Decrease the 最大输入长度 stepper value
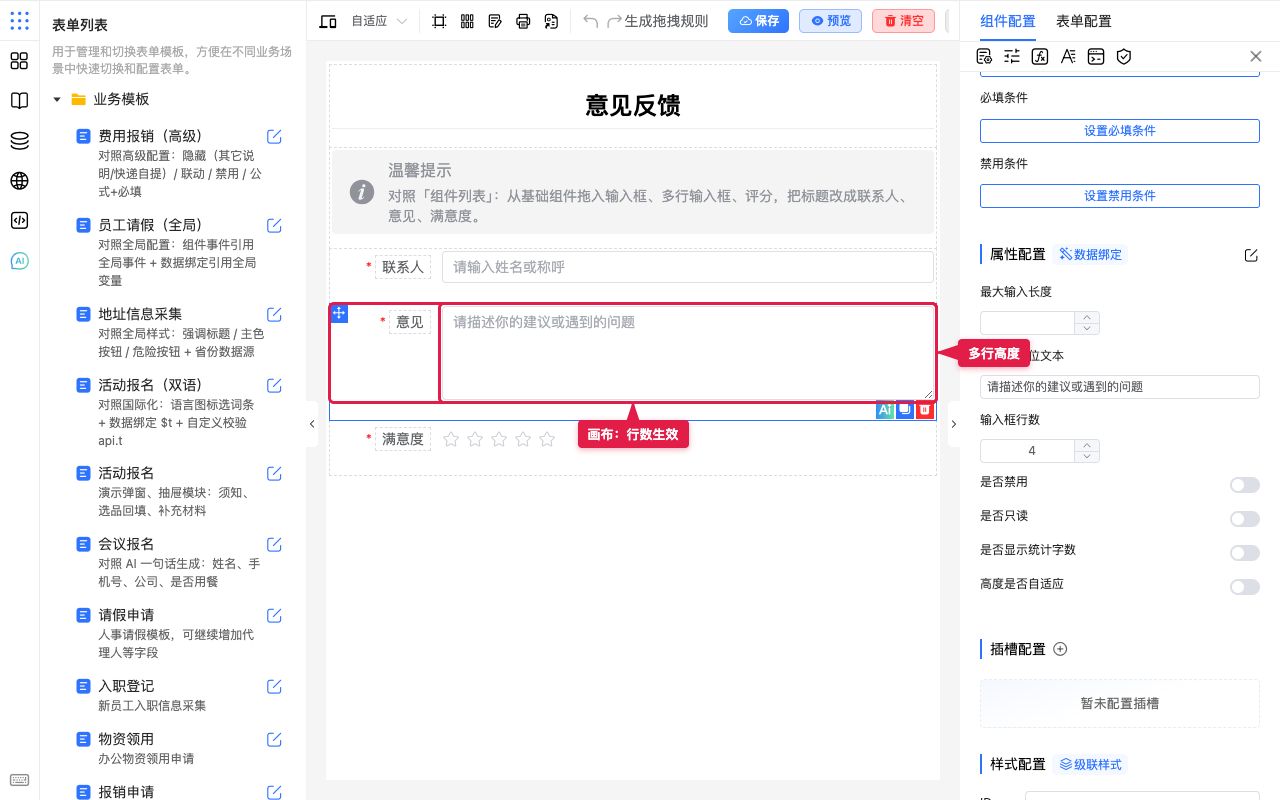1280x800 pixels. pos(1087,329)
